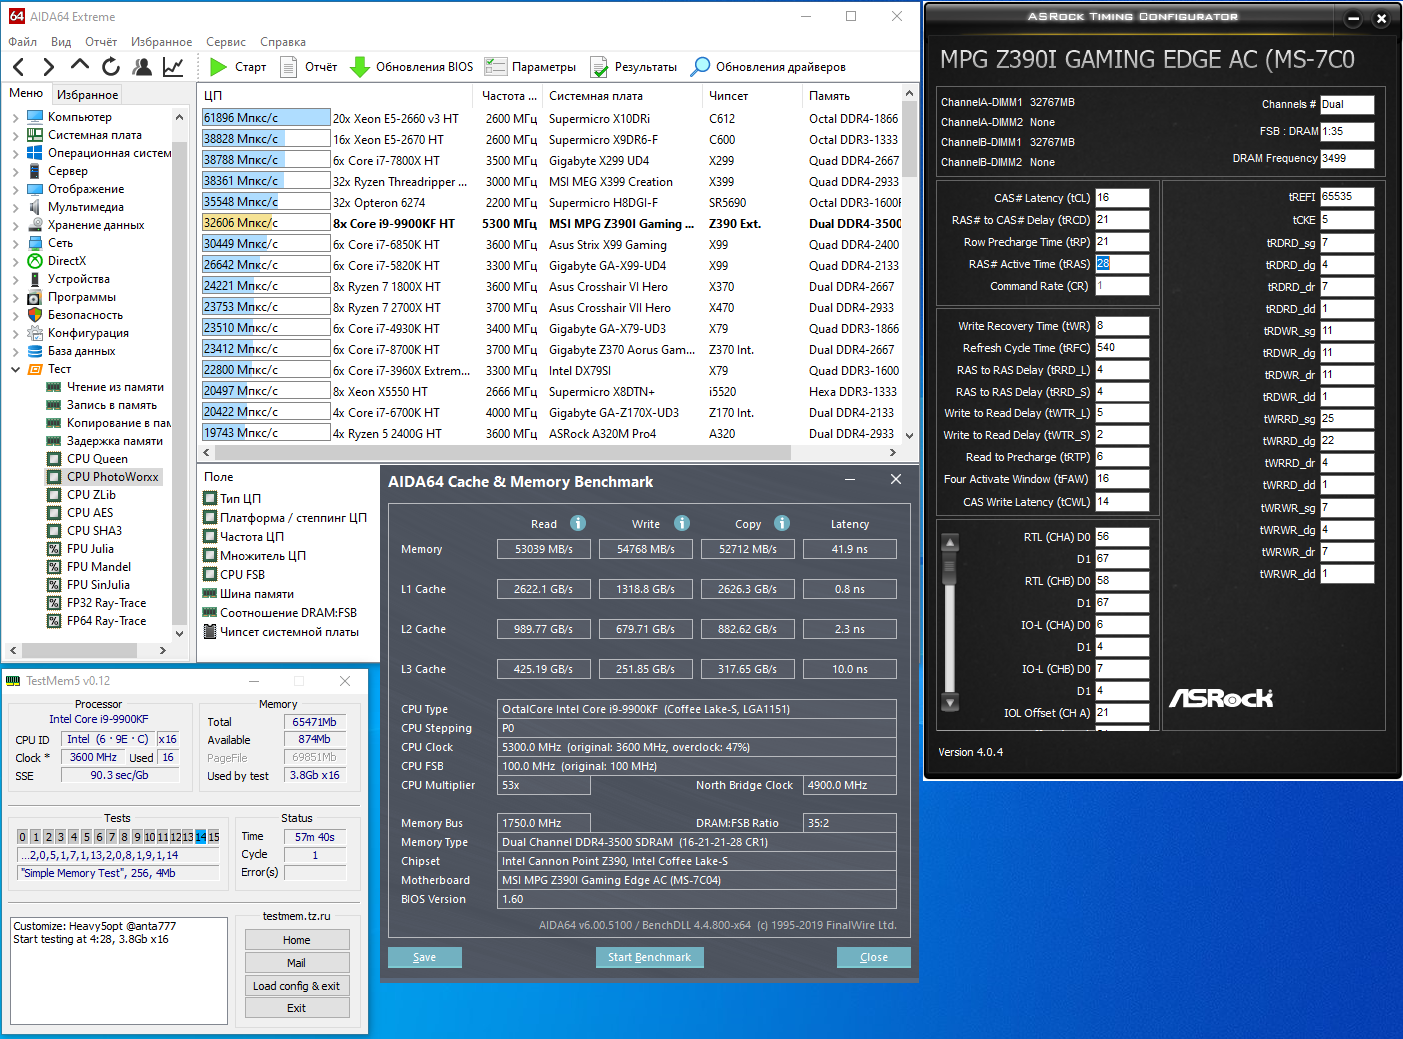
Task: Go back with the left arrow toolbar icon
Action: 19,67
